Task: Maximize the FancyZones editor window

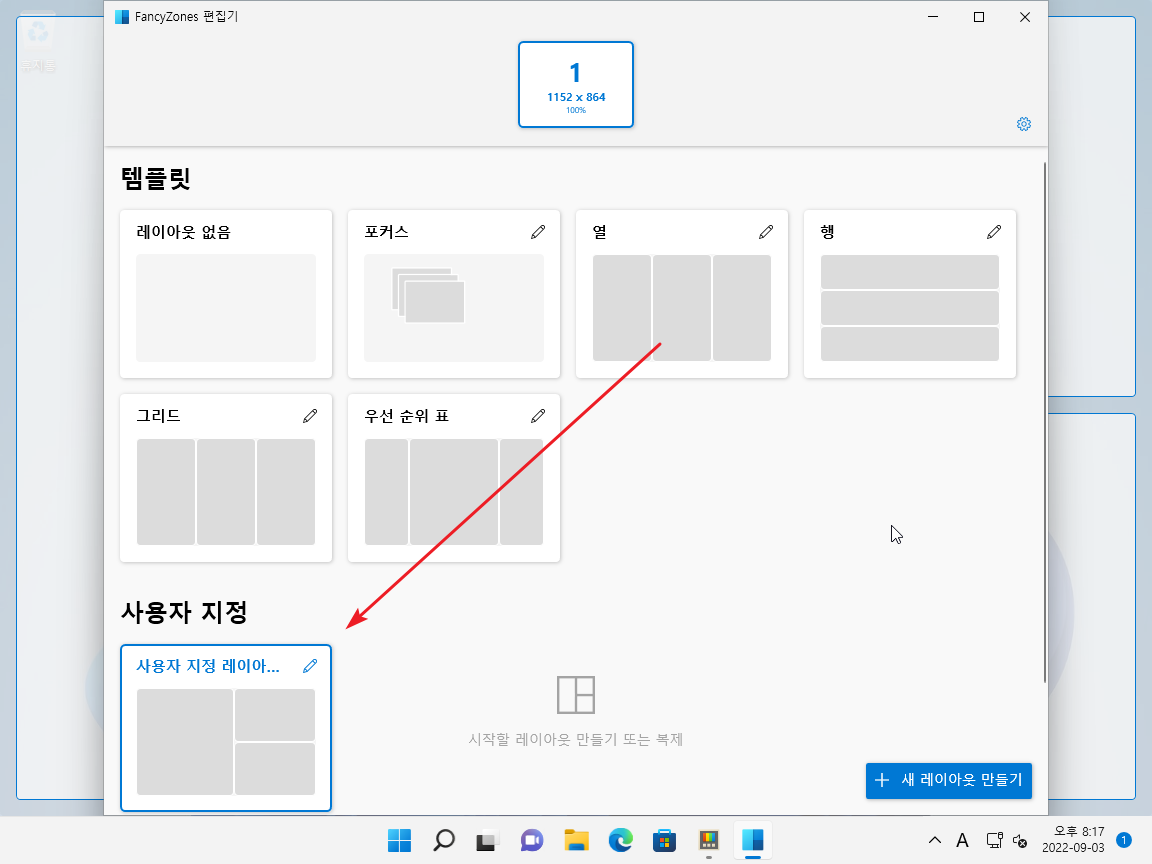Action: [x=979, y=17]
